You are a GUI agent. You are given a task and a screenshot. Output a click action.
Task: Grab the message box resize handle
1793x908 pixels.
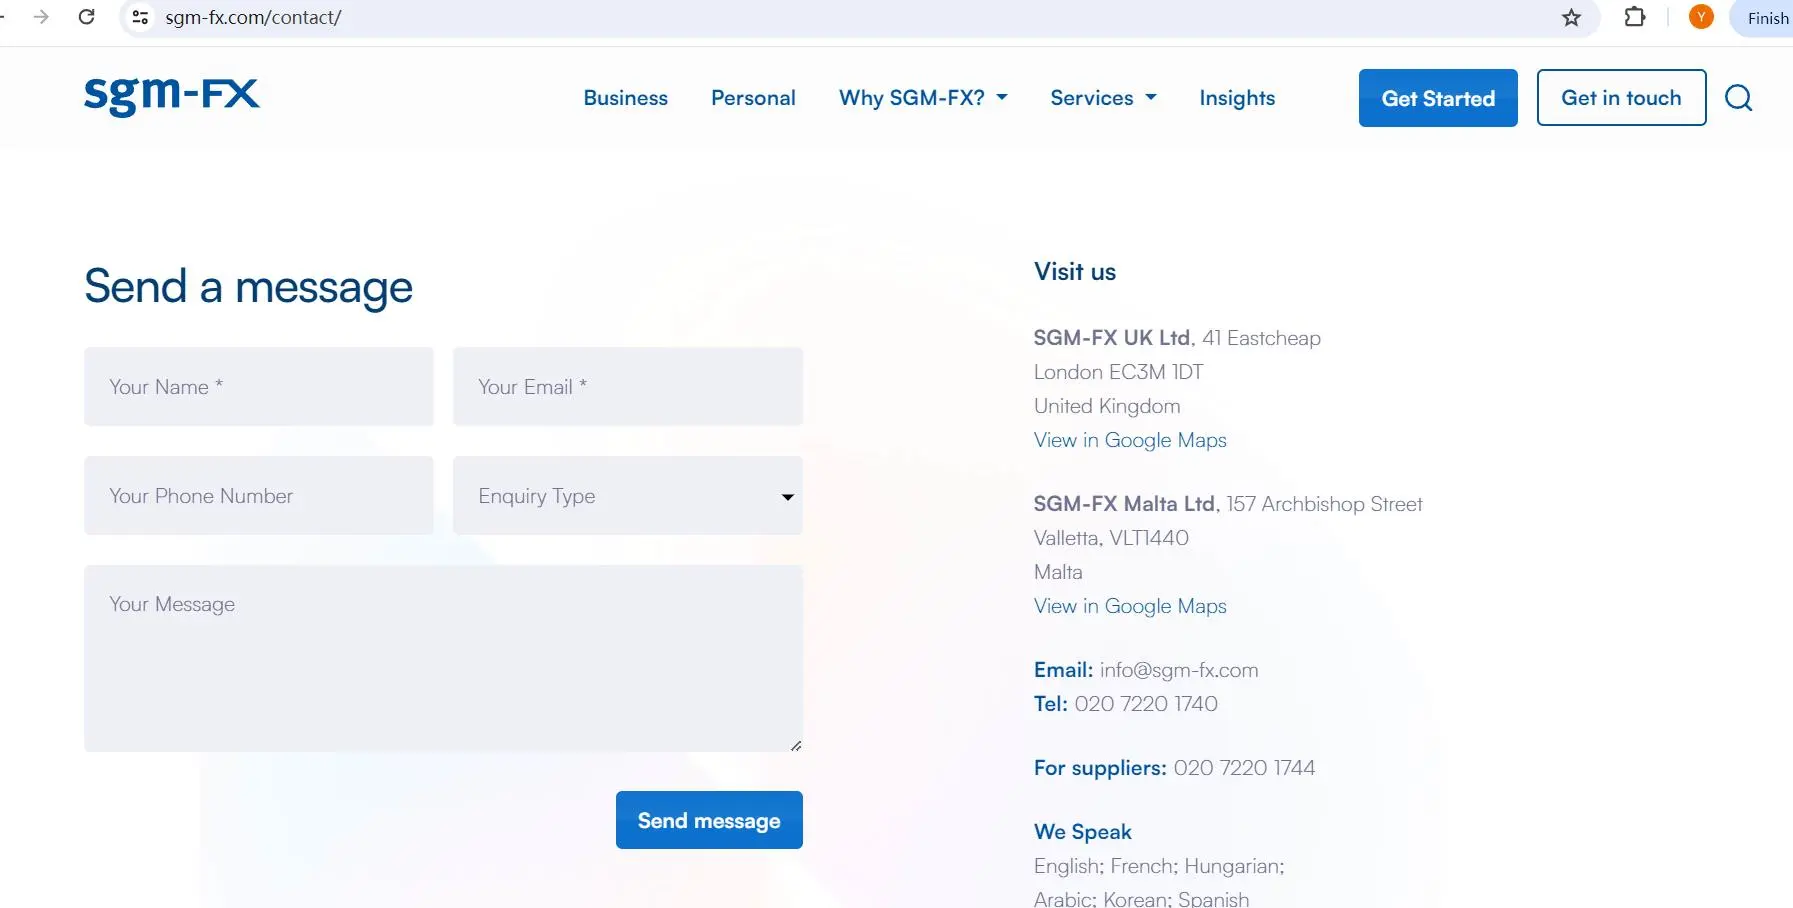pos(796,746)
